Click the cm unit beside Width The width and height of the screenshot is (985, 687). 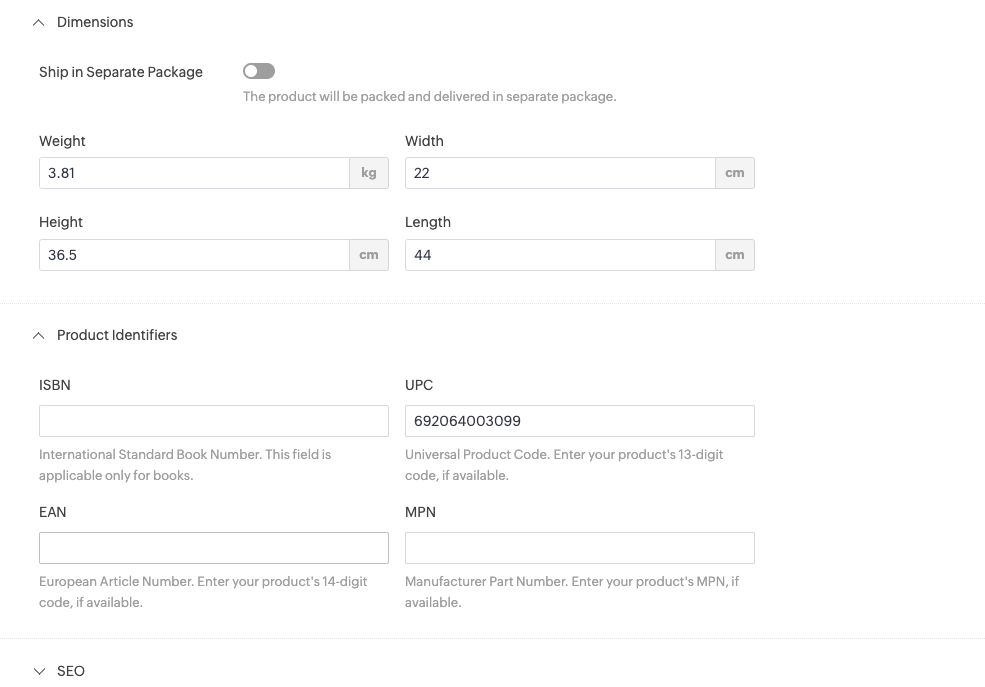735,173
